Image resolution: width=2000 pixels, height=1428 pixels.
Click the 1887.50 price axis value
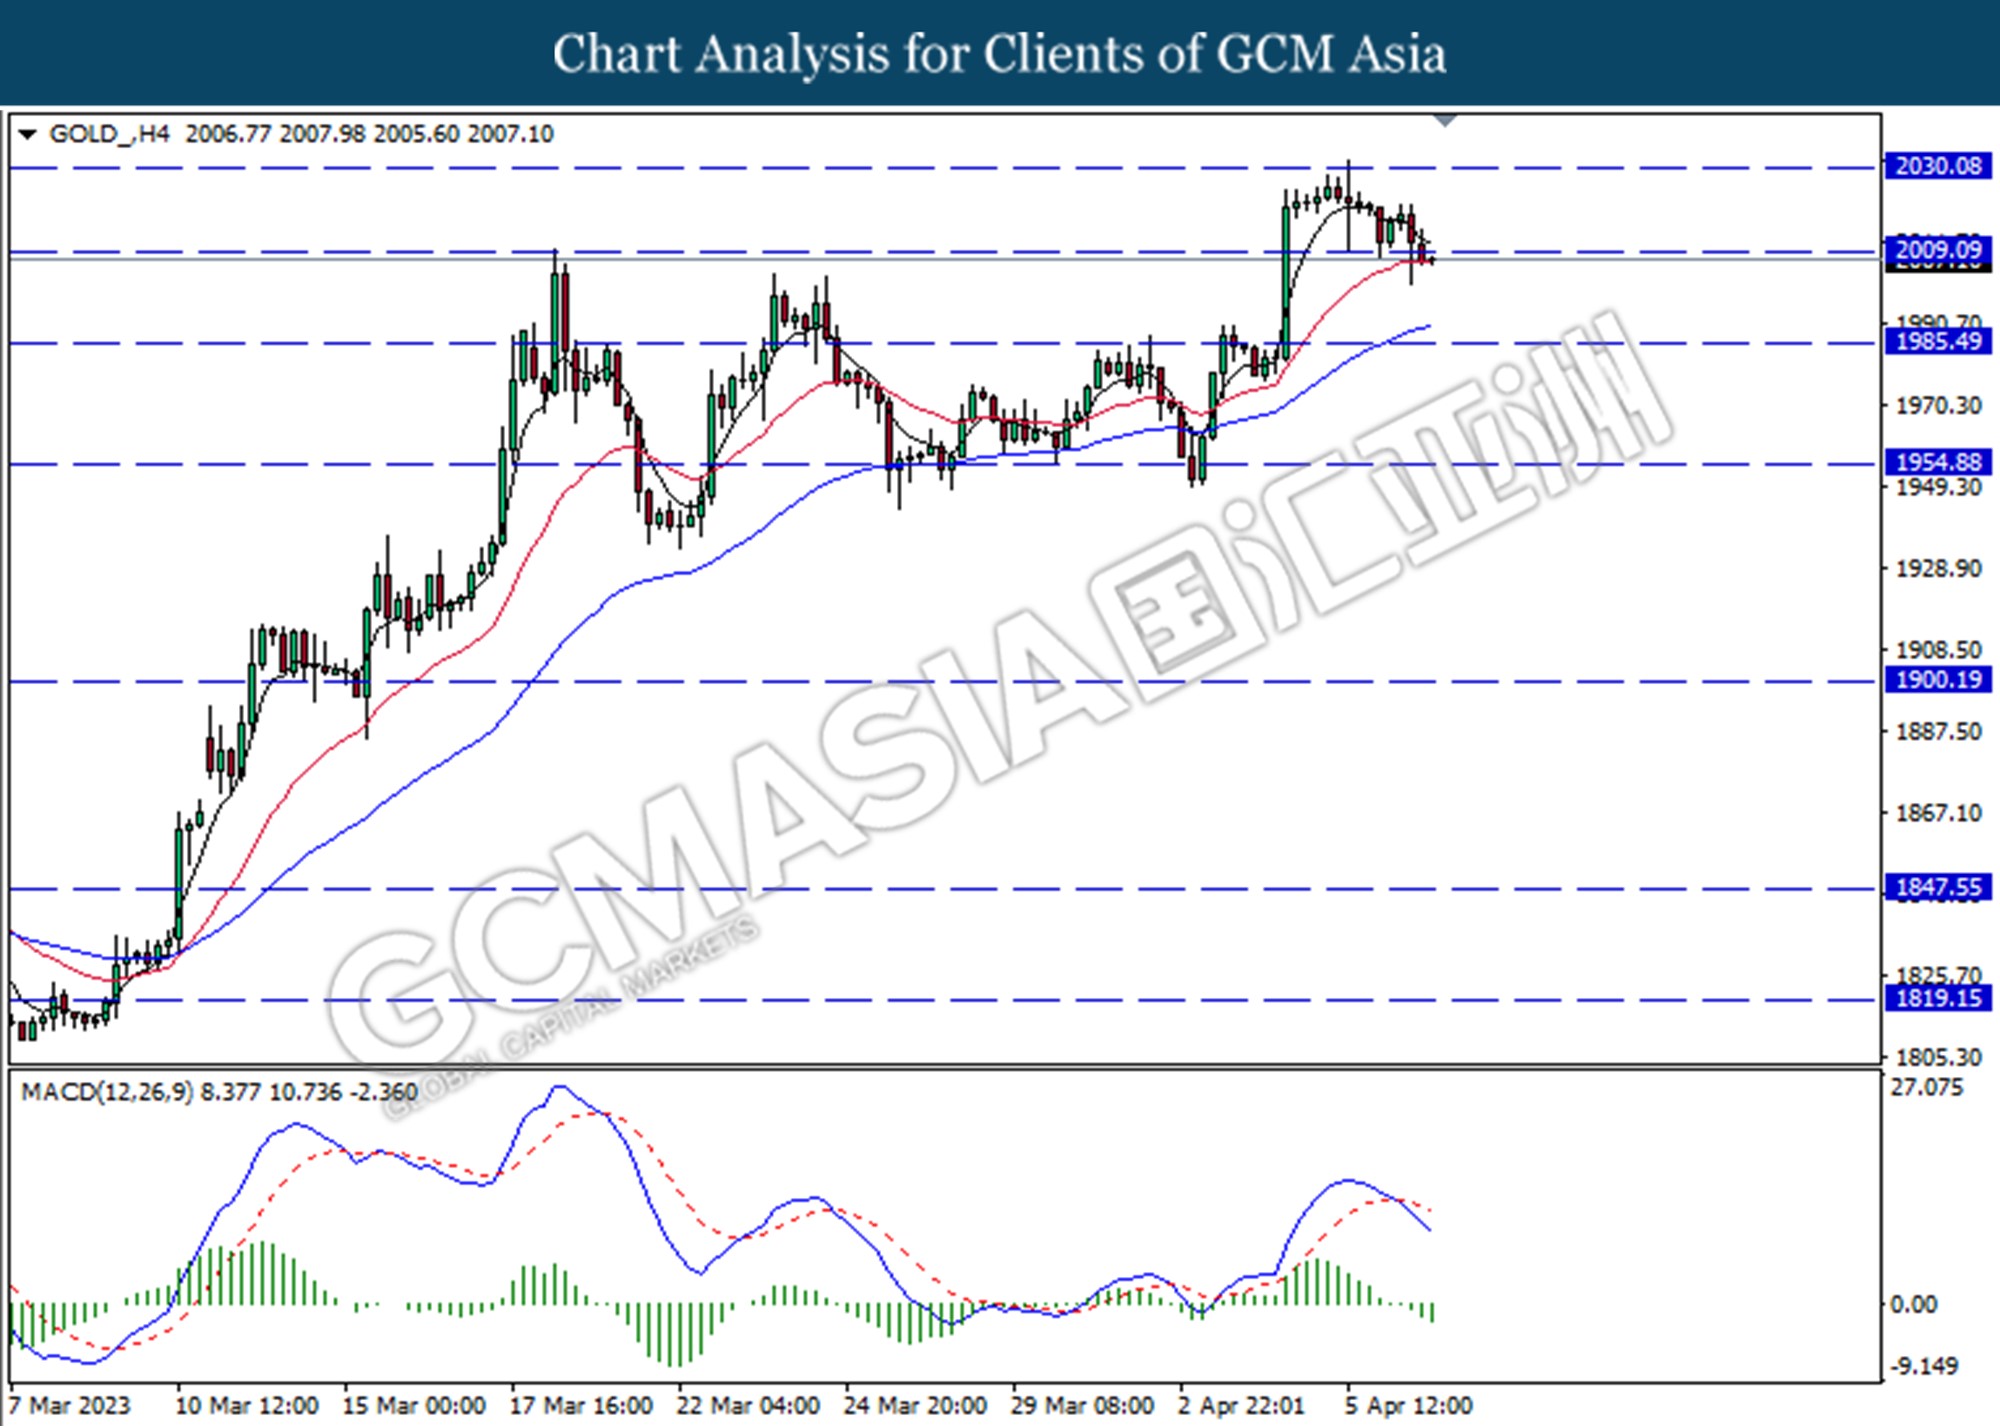click(1939, 732)
